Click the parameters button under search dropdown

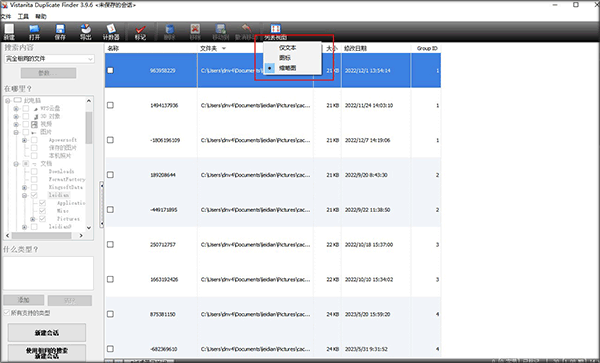click(48, 73)
